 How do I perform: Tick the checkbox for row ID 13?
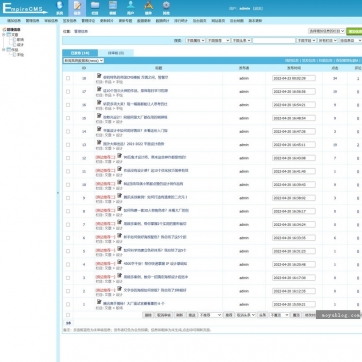[x=68, y=145]
